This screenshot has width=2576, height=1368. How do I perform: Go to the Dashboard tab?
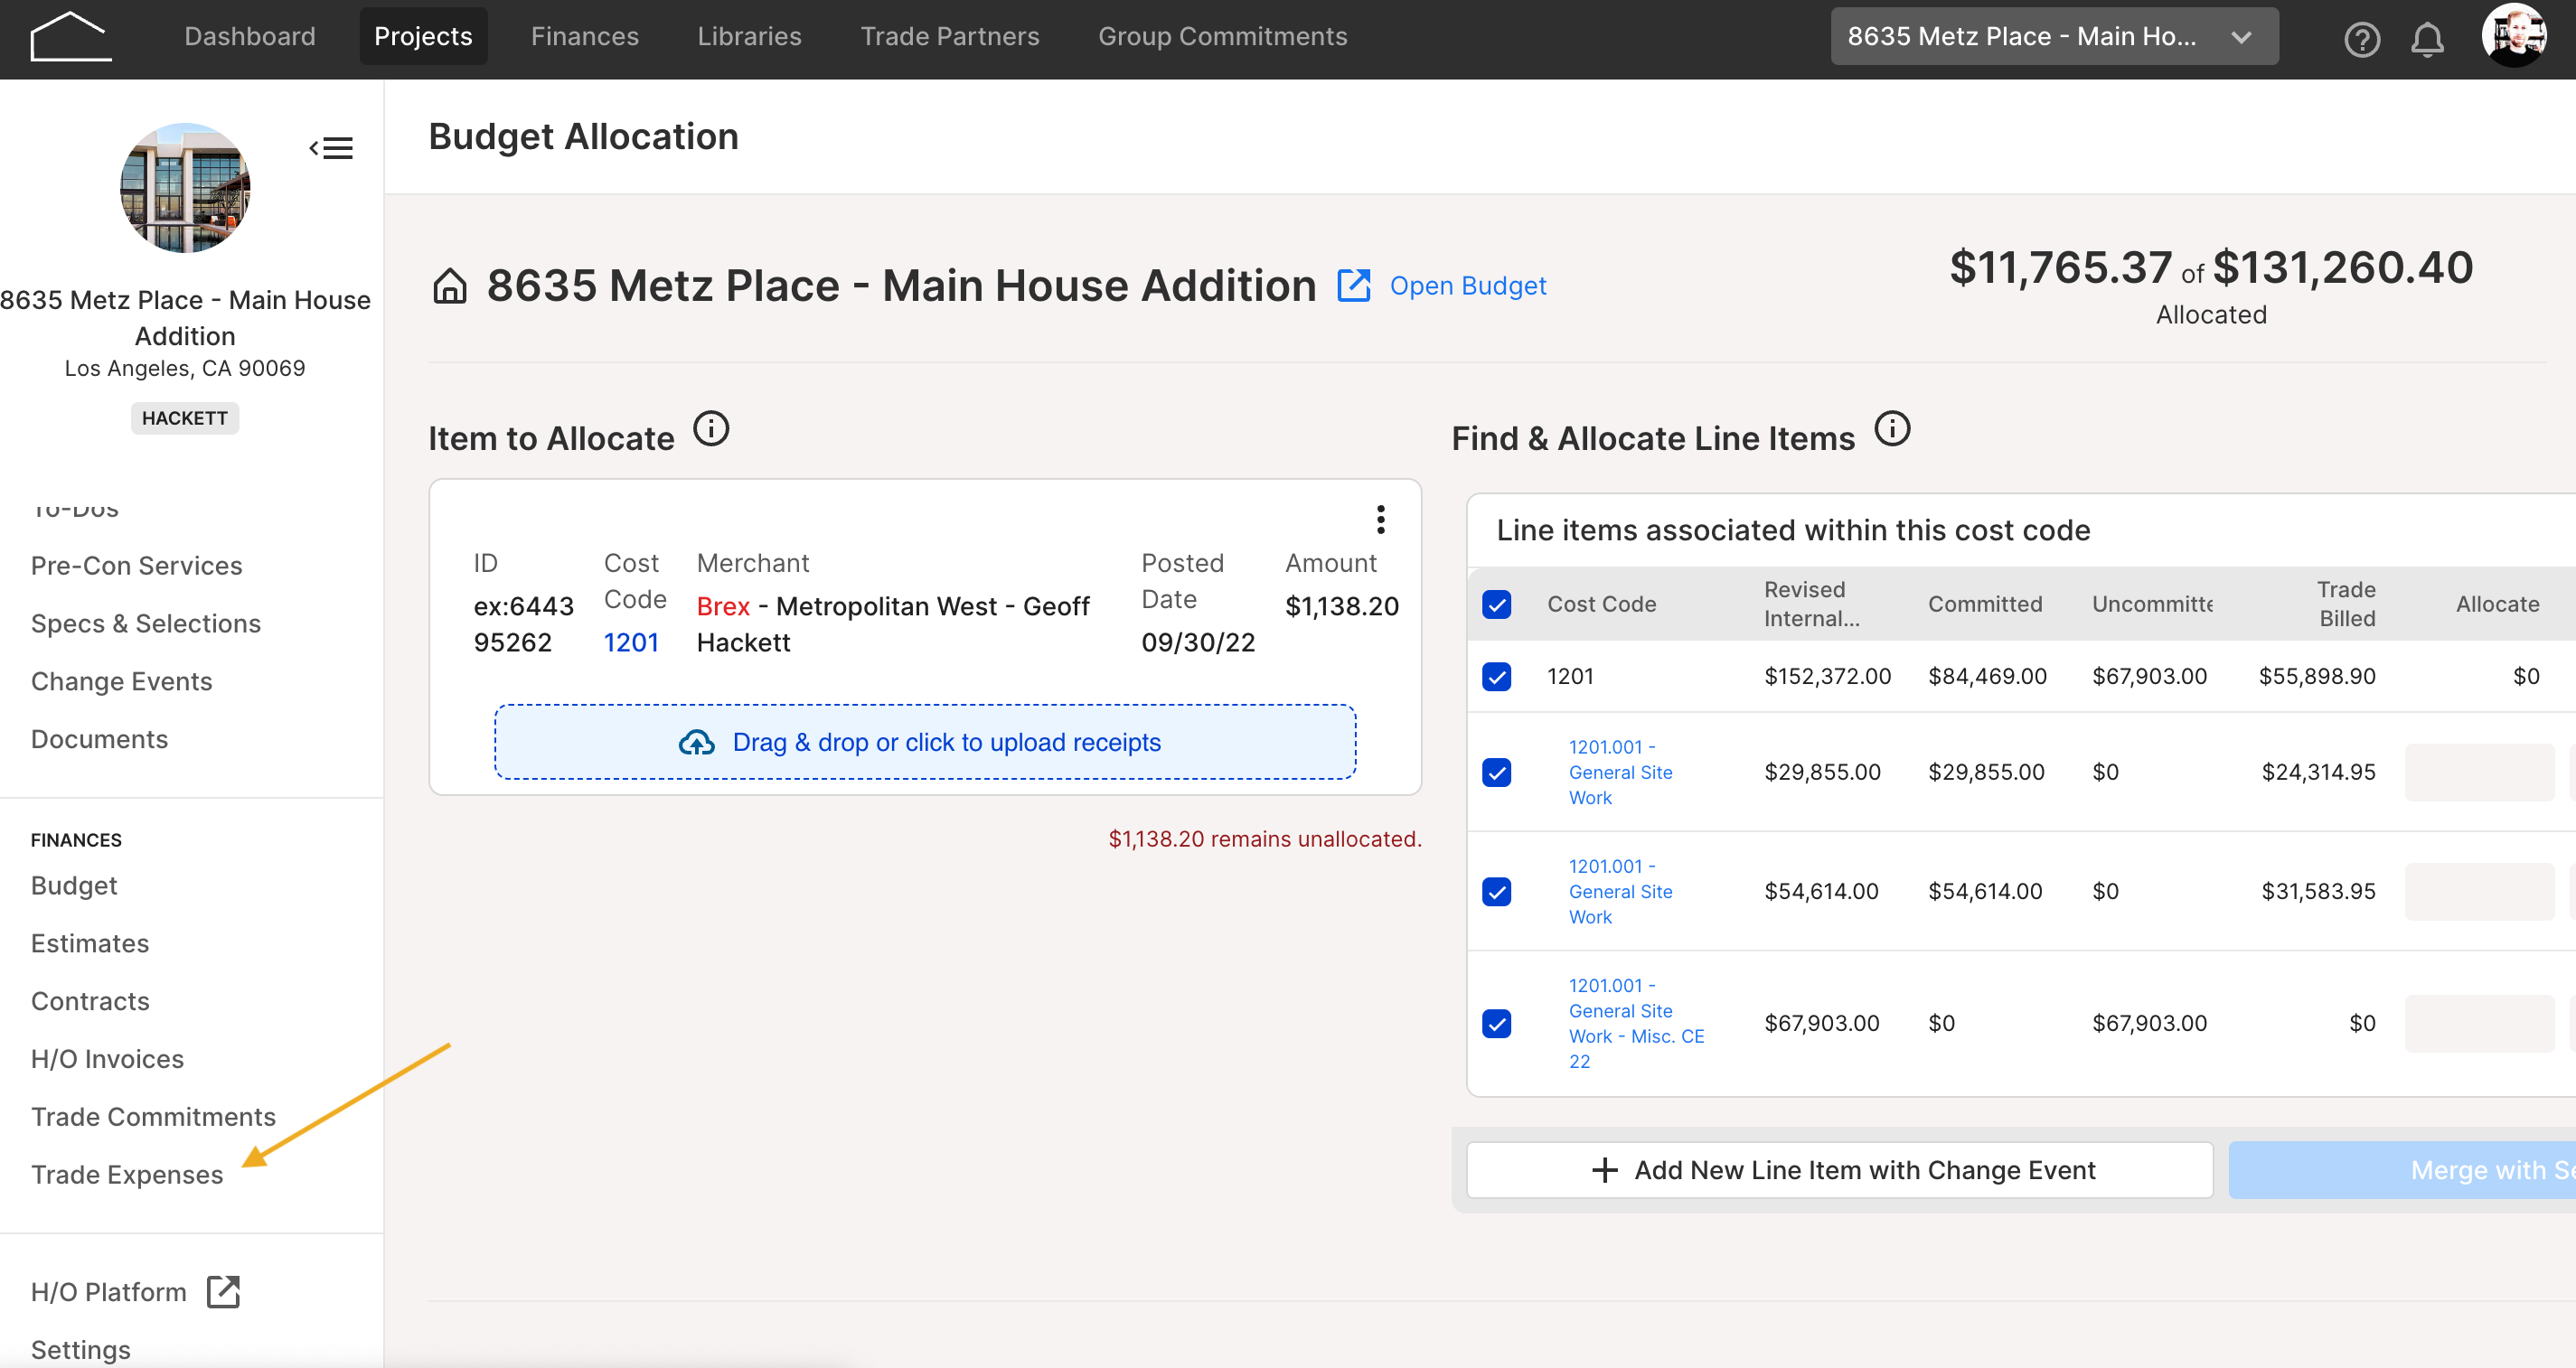point(250,36)
